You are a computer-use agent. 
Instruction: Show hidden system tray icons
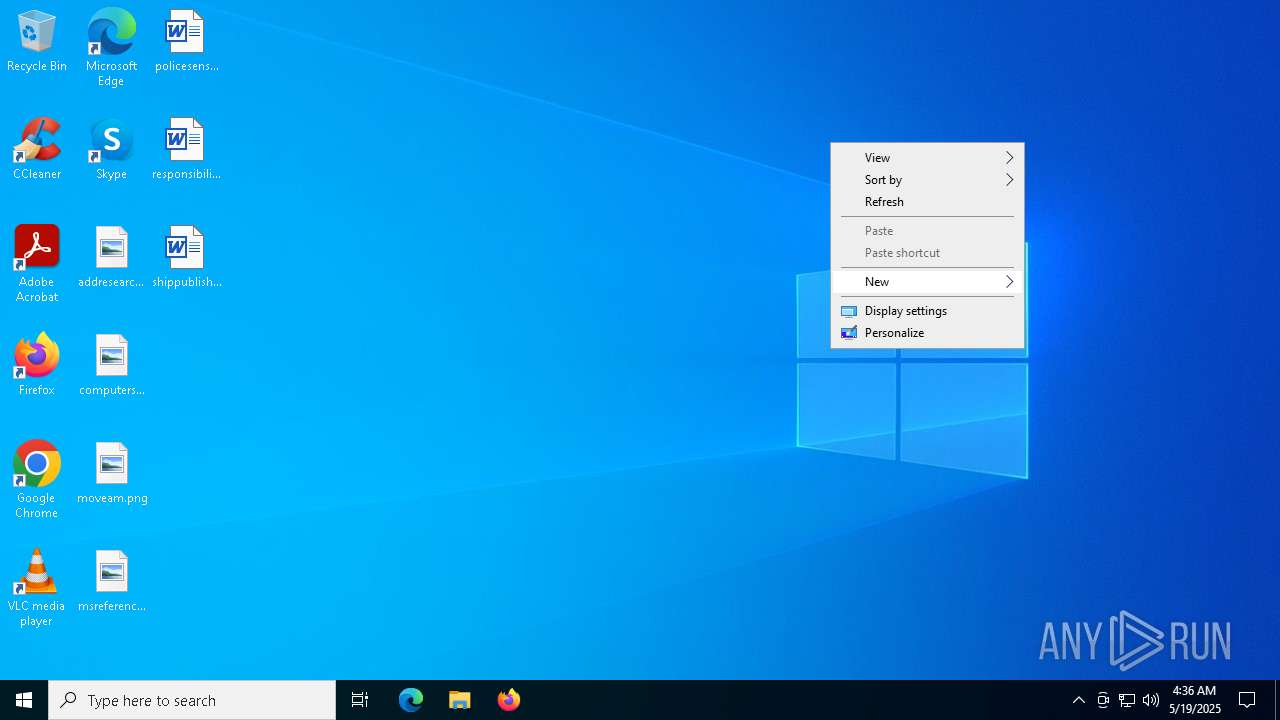point(1079,700)
